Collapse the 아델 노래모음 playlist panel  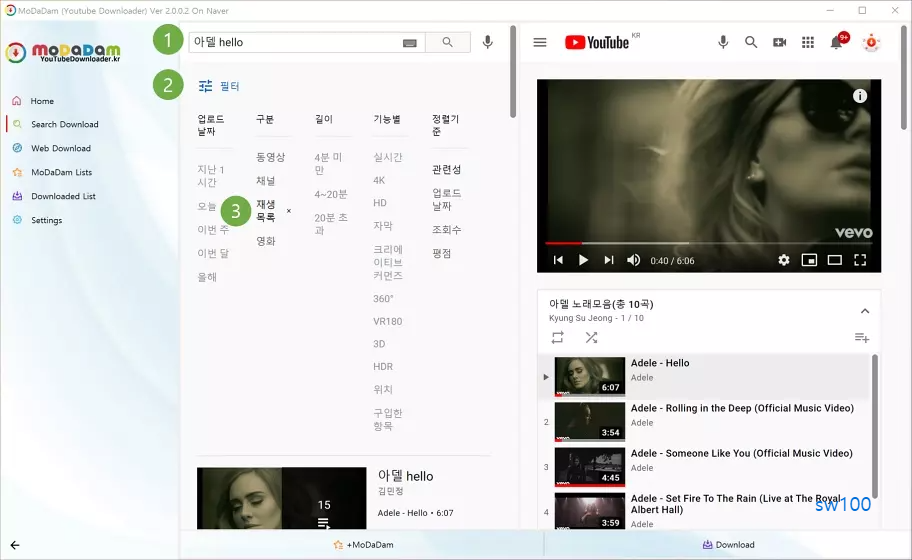click(865, 311)
